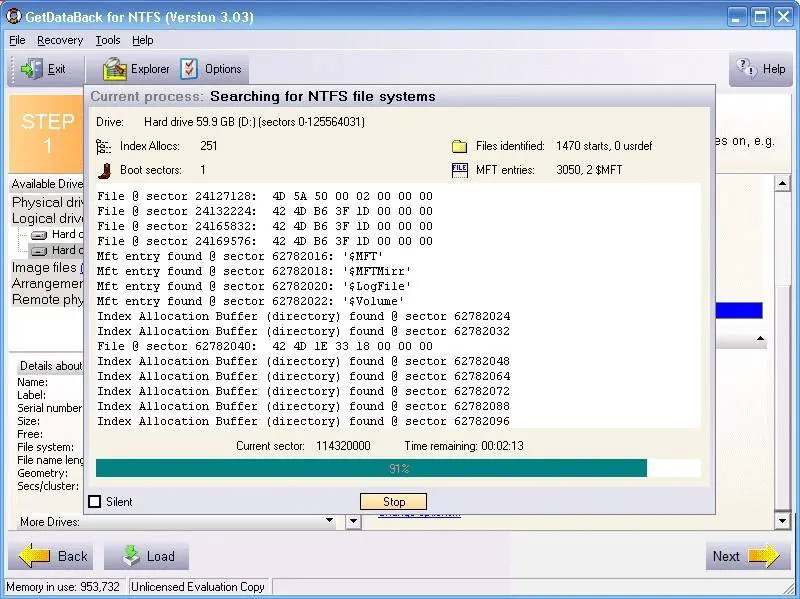
Task: Open the Recovery menu
Action: 60,40
